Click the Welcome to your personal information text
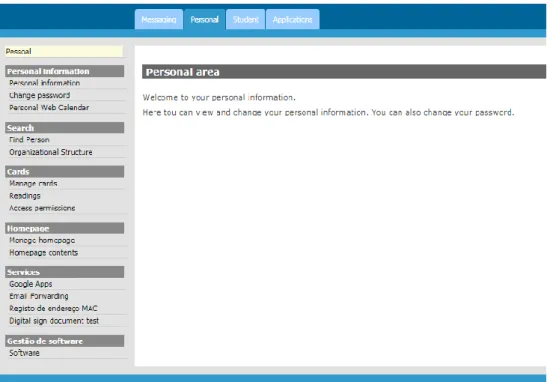The image size is (553, 382). pyautogui.click(x=219, y=97)
